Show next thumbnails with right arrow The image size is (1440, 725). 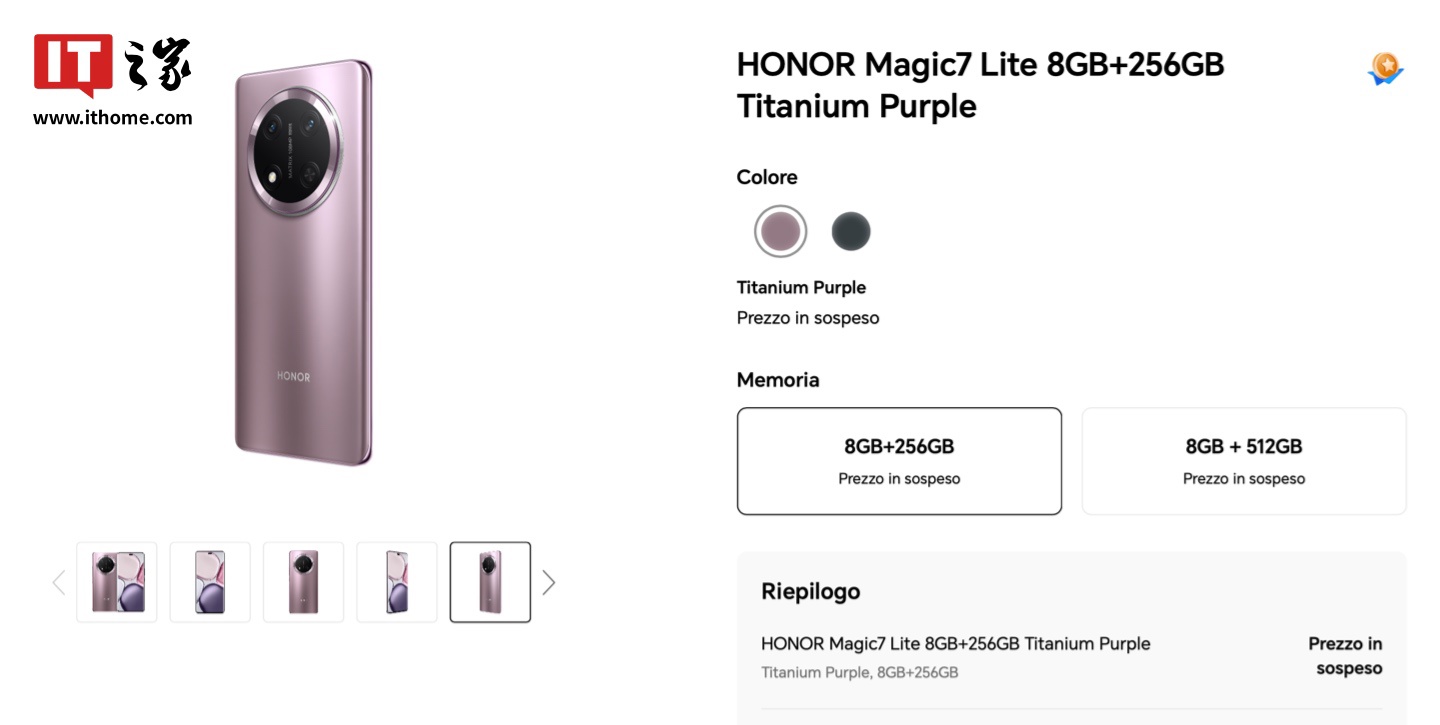click(548, 582)
